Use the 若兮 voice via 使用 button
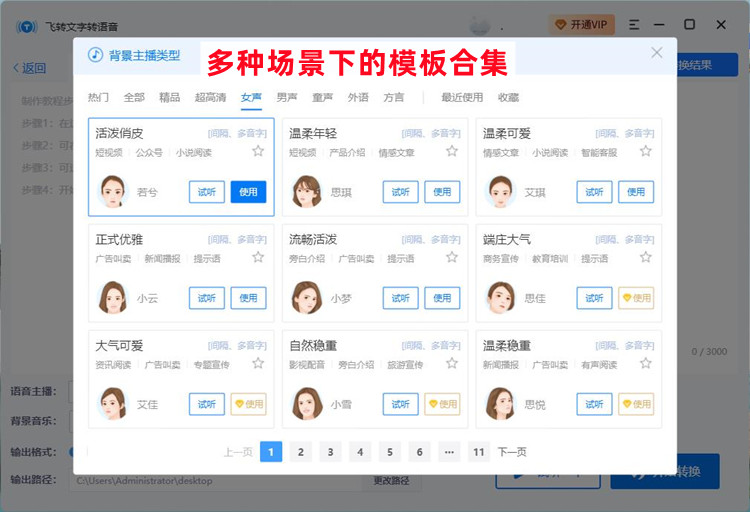Viewport: 750px width, 512px height. point(248,192)
